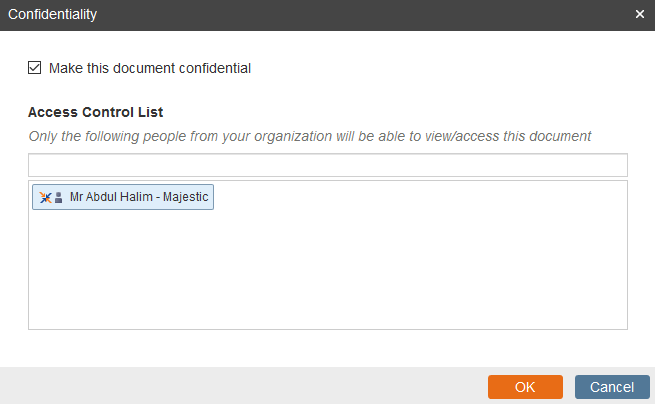Dismiss the dialog using the Cancel button

(612, 387)
